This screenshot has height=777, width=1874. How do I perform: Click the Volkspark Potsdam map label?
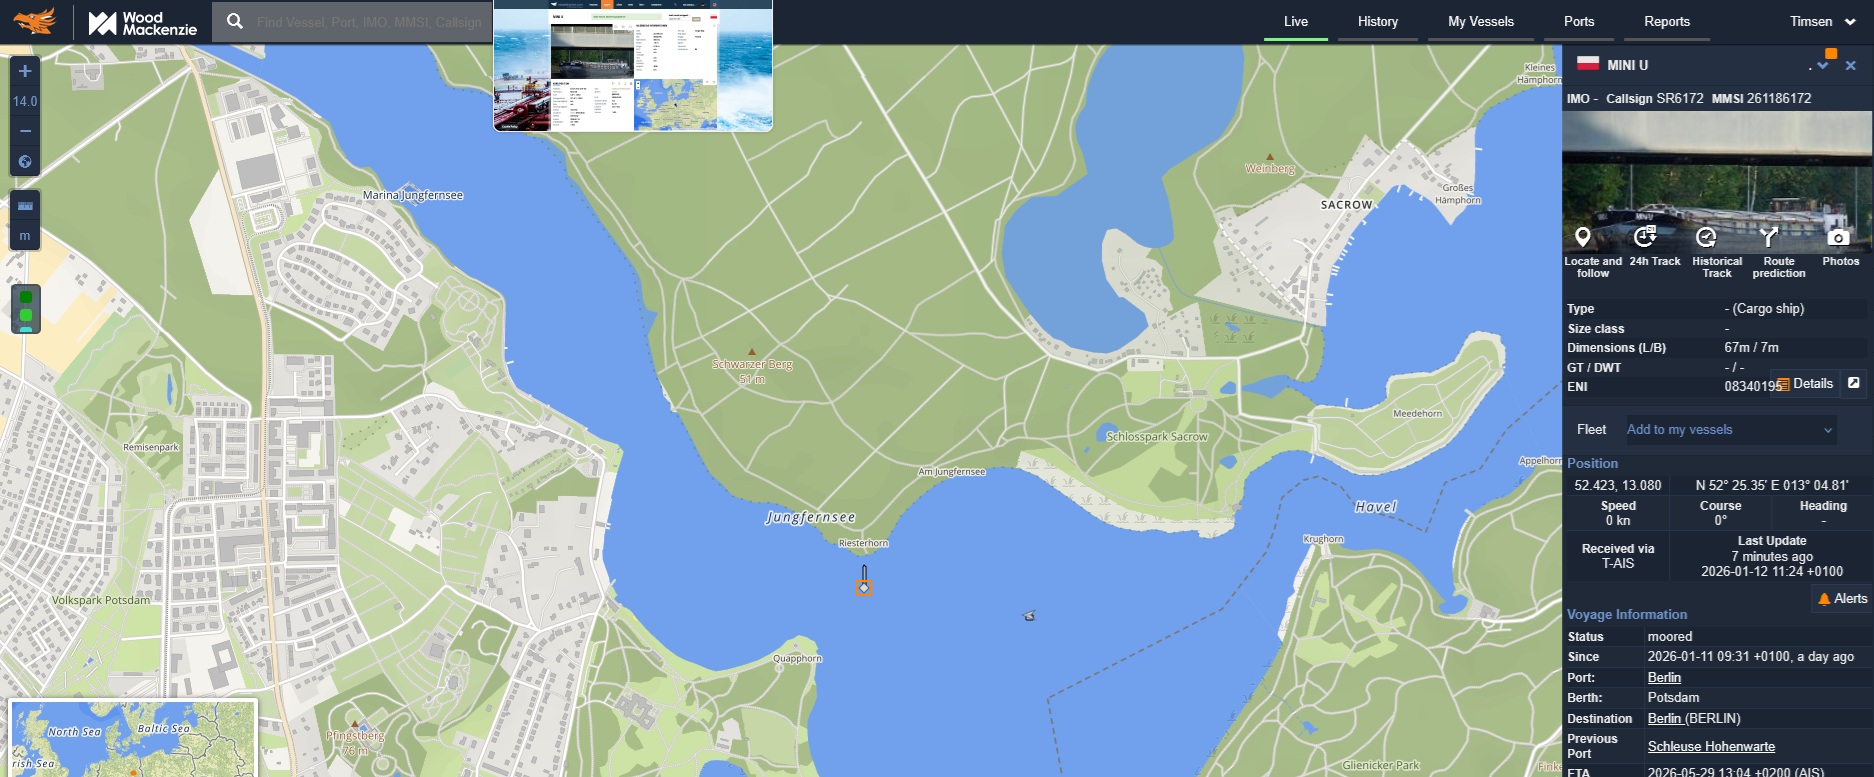click(101, 600)
